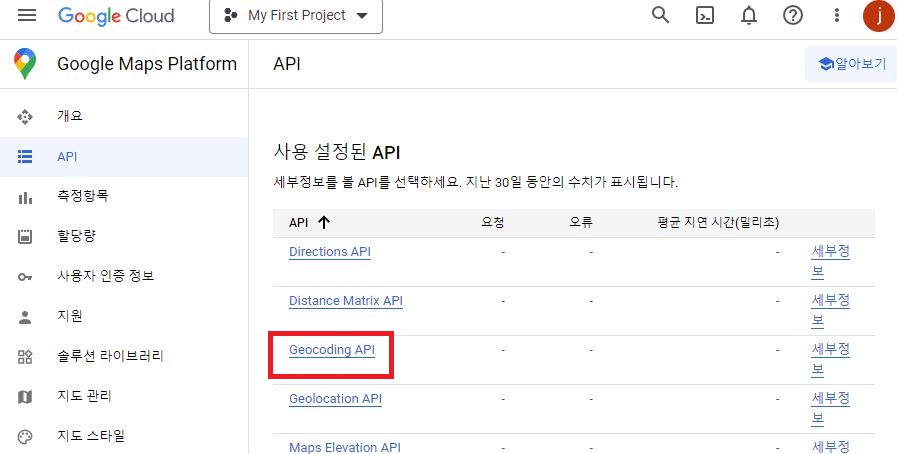
Task: Open notifications bell icon
Action: [749, 15]
